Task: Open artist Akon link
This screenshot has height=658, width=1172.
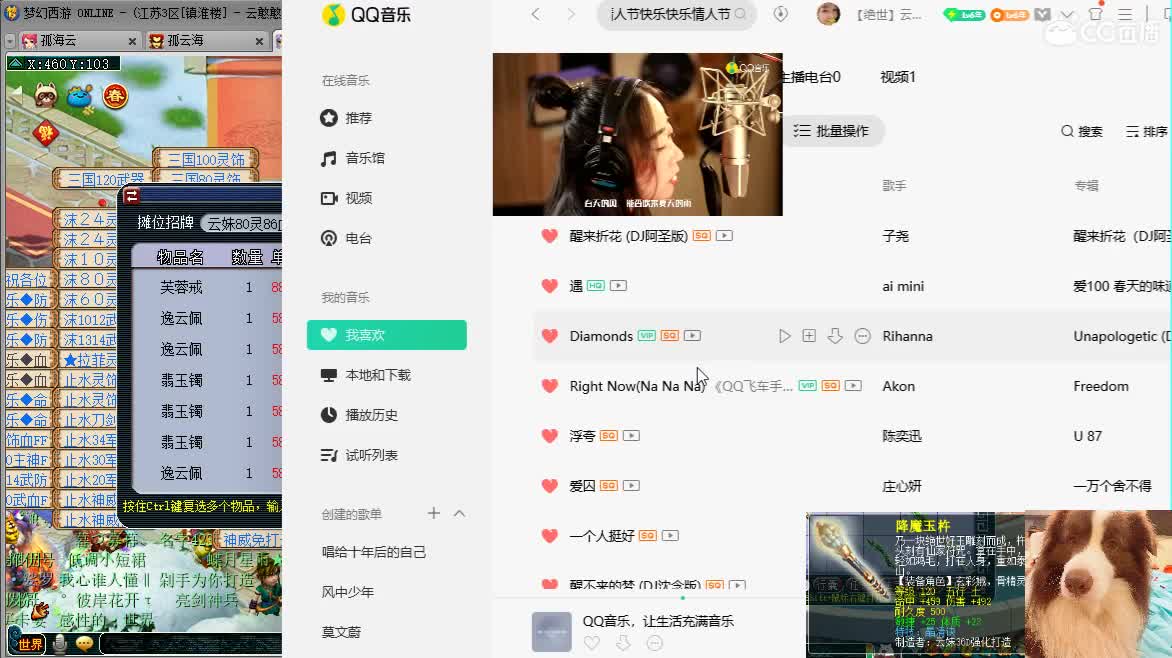Action: [898, 387]
